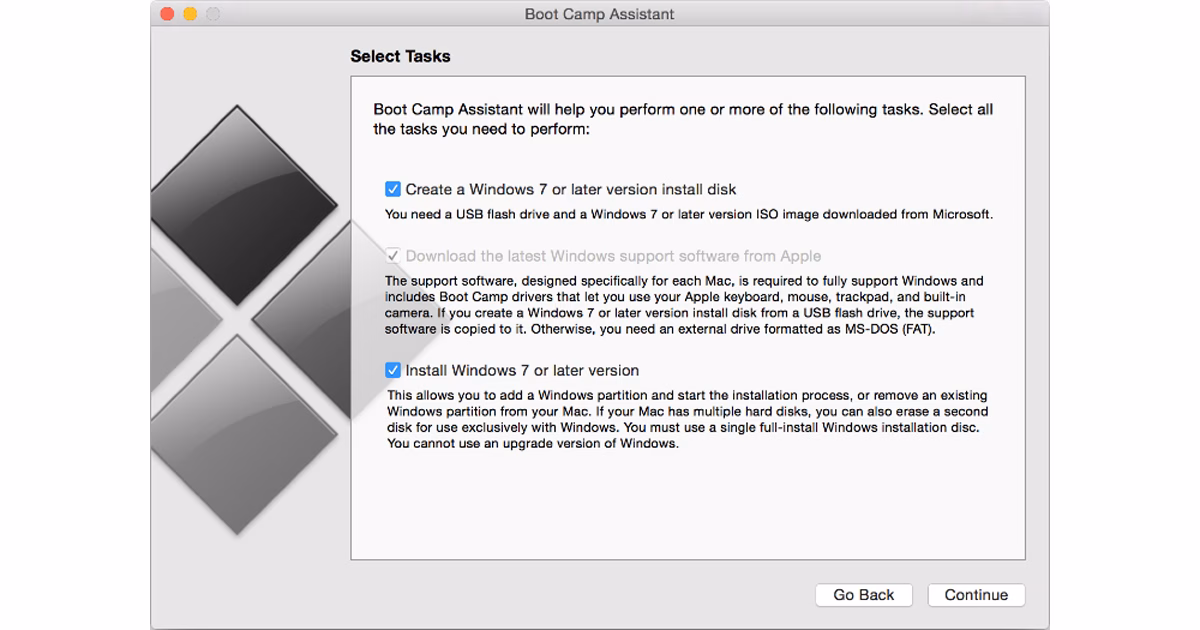Viewport: 1200px width, 630px height.
Task: Click the 'Create a Windows 7 or later version install disk' label
Action: click(x=571, y=189)
